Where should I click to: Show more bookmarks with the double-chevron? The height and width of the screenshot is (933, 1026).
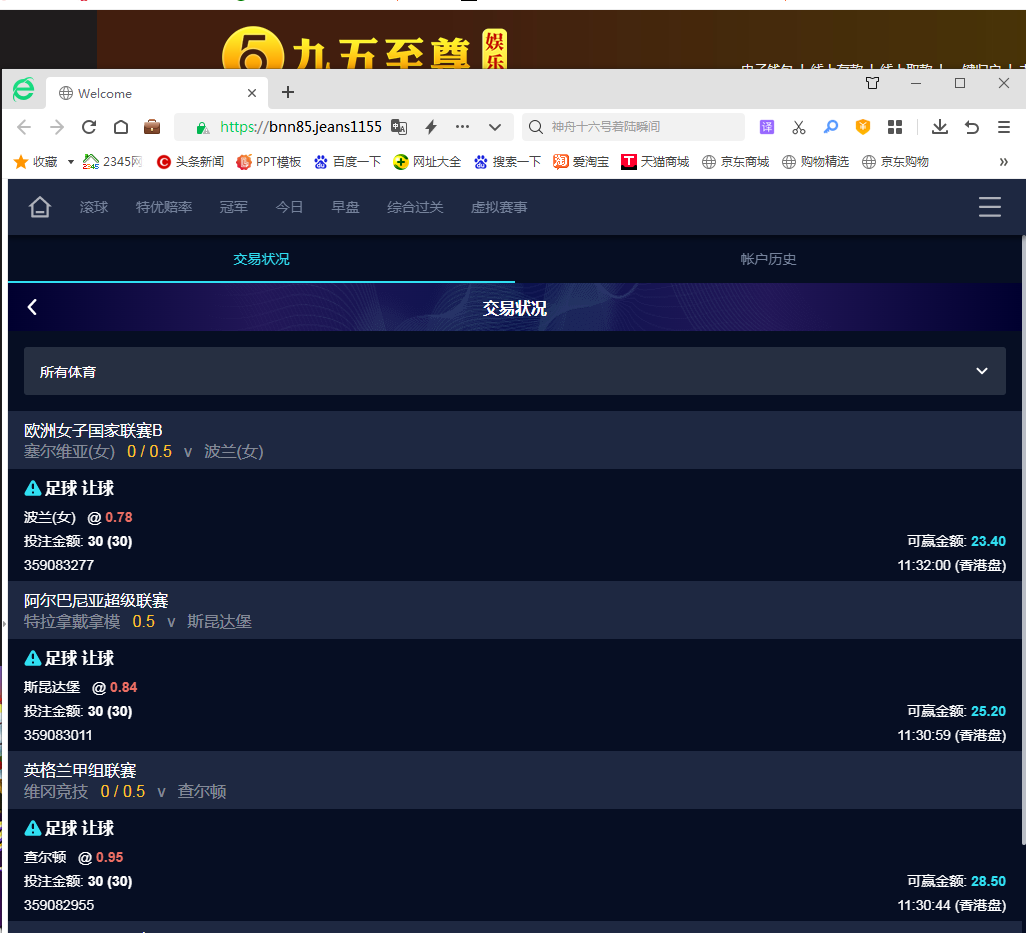pos(1004,162)
